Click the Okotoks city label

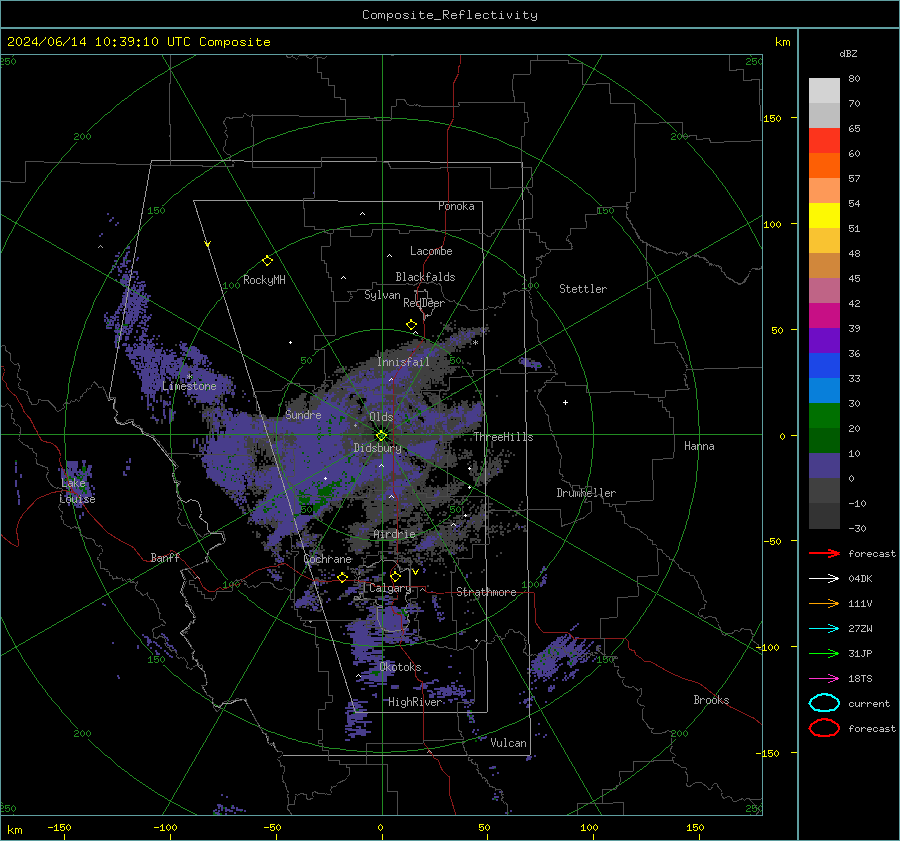pos(400,667)
